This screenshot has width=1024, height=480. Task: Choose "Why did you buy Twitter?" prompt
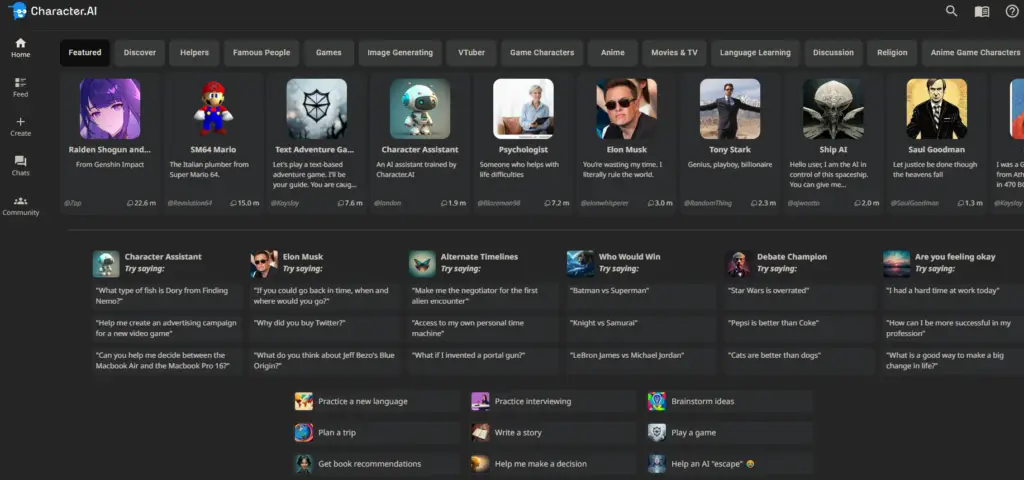pos(325,328)
